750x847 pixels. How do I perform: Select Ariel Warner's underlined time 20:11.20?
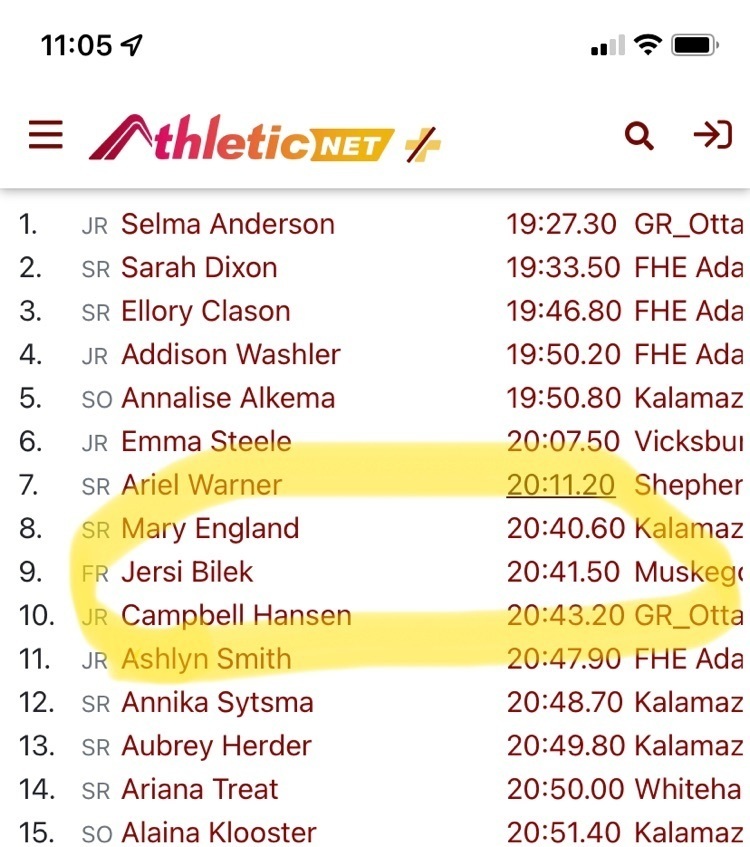click(560, 485)
